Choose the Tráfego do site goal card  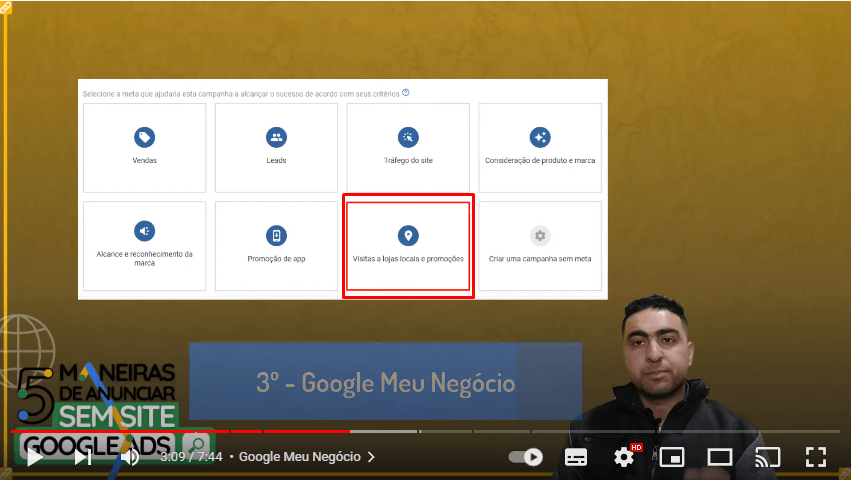[408, 148]
